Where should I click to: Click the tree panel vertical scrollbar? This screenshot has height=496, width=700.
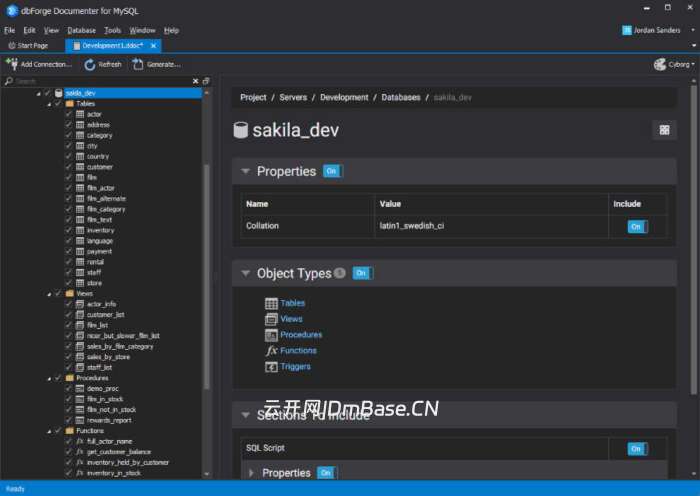point(206,277)
